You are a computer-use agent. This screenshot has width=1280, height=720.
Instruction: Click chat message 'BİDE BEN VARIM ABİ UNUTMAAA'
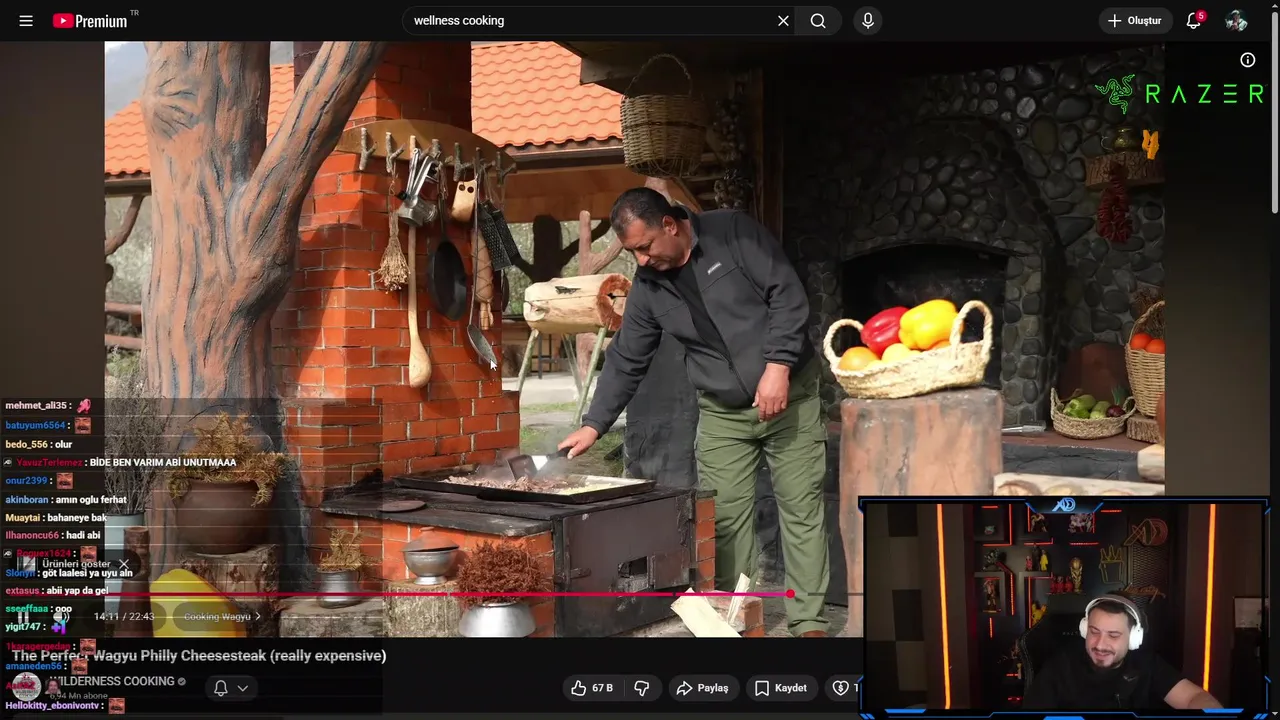pos(162,462)
